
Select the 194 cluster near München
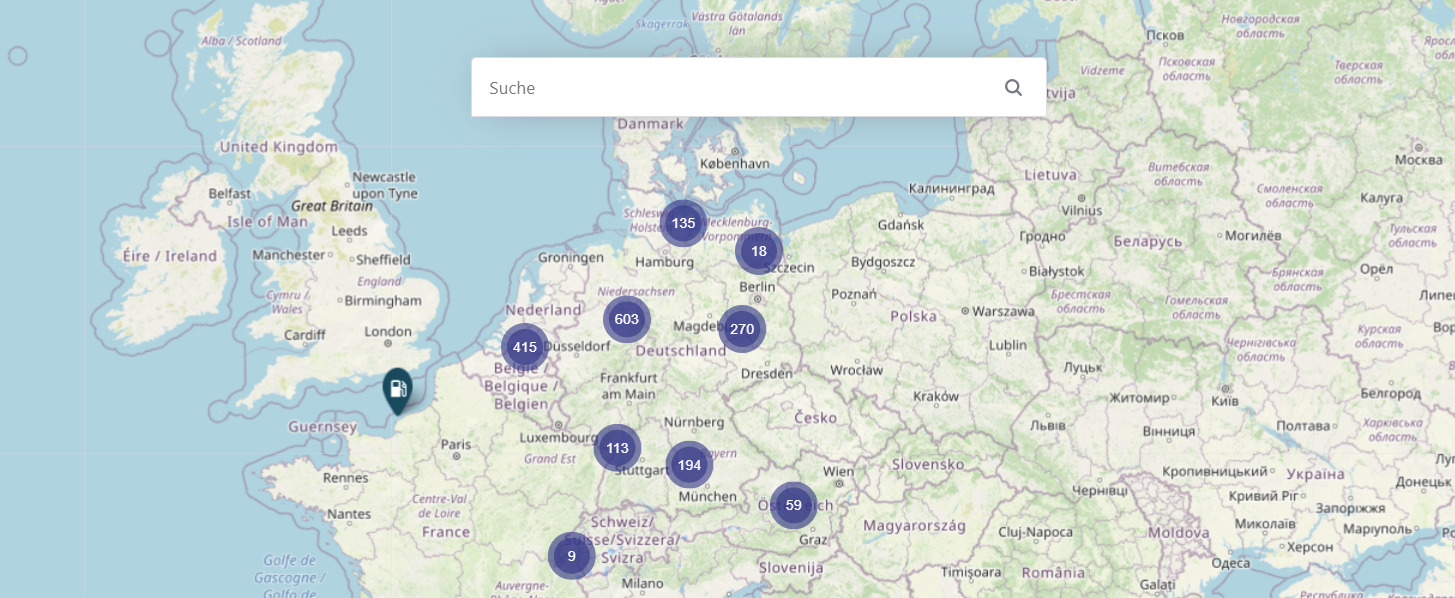689,465
